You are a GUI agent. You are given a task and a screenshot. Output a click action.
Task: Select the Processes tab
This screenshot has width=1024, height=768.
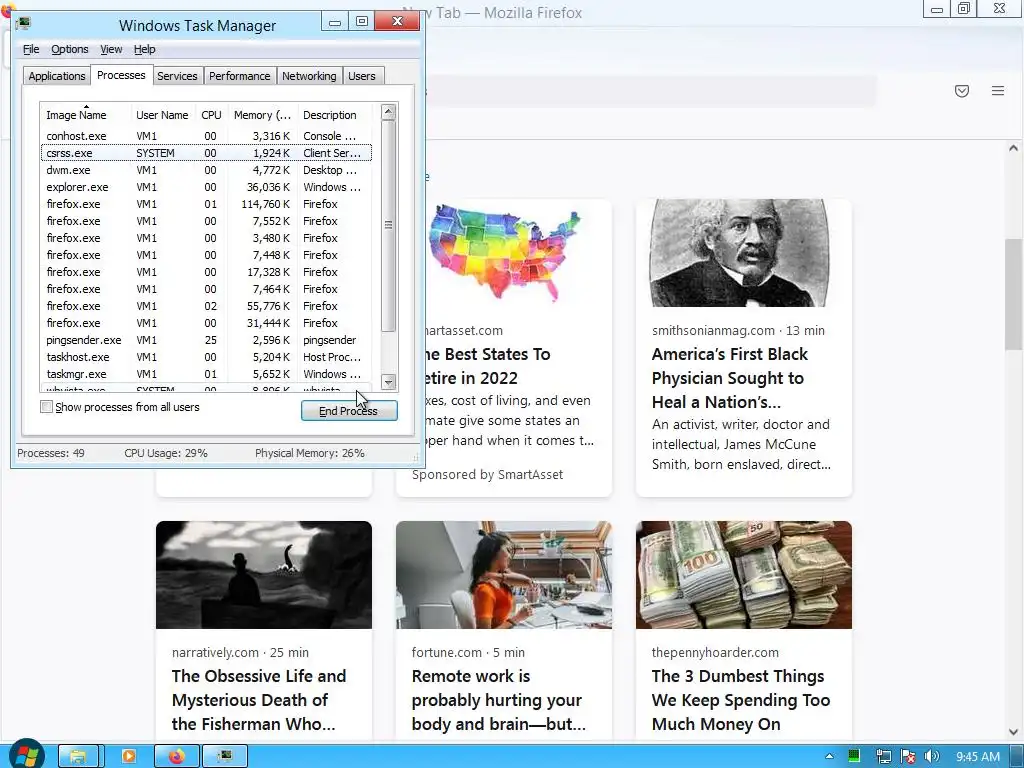pyautogui.click(x=121, y=75)
